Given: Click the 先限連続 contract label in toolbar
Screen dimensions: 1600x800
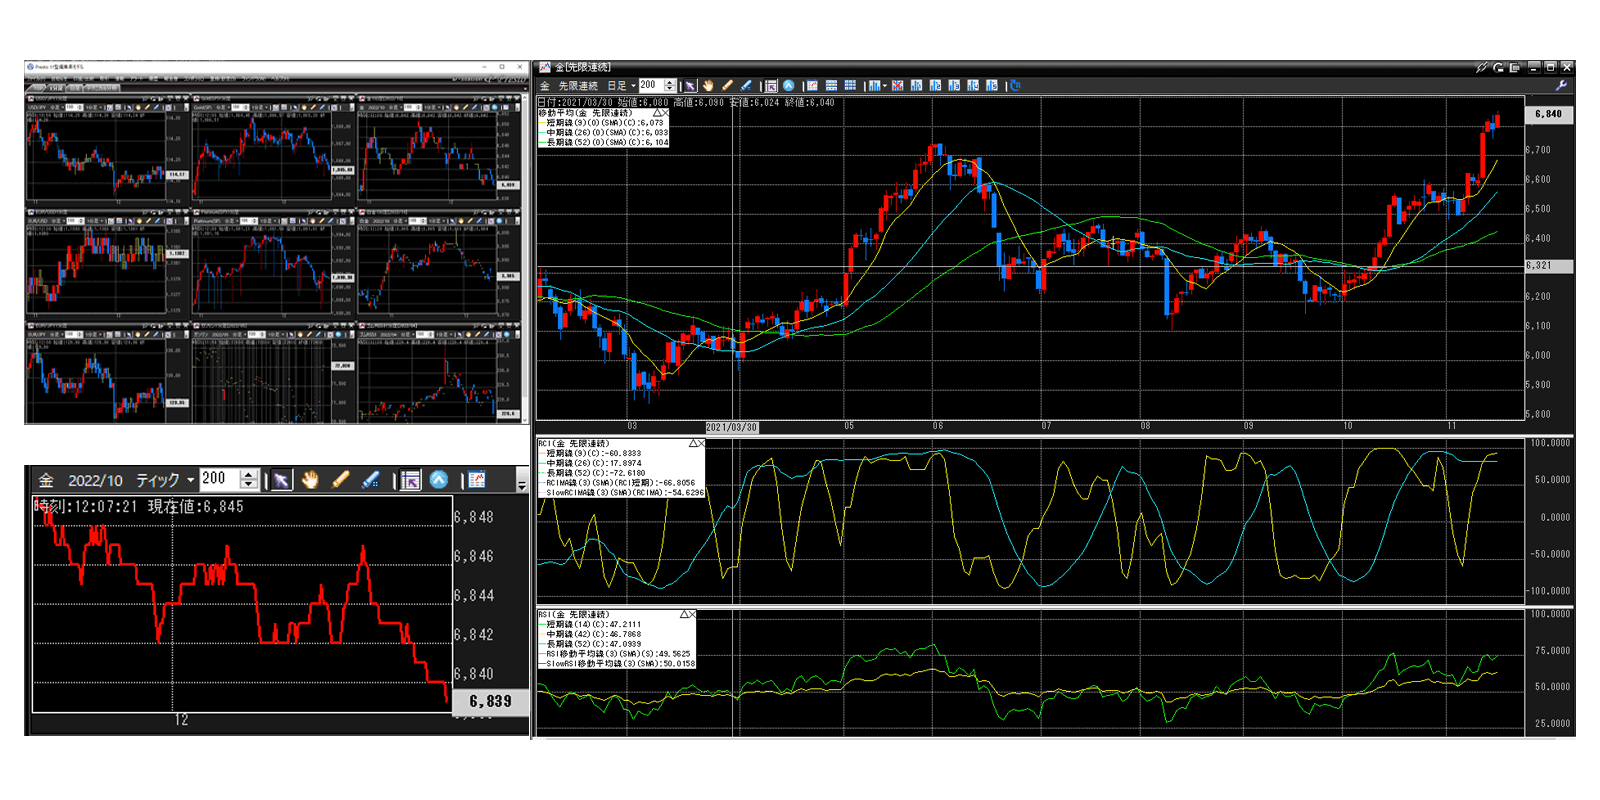Looking at the screenshot, I should click(577, 86).
